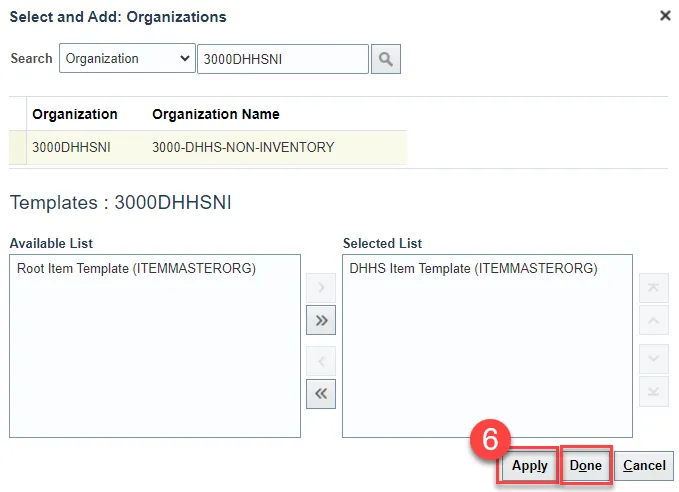Move selected item down one position
The image size is (679, 492).
(x=653, y=361)
